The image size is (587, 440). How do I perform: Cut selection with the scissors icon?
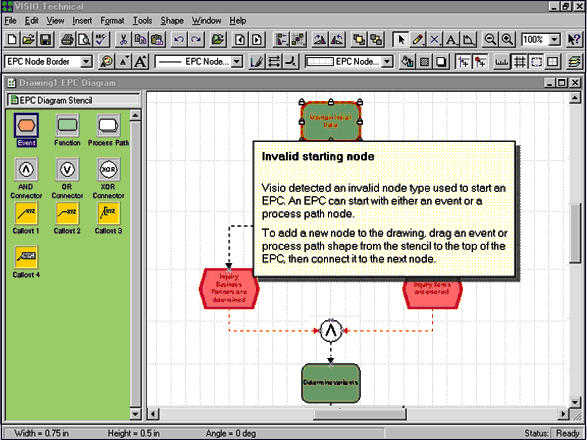coord(124,39)
